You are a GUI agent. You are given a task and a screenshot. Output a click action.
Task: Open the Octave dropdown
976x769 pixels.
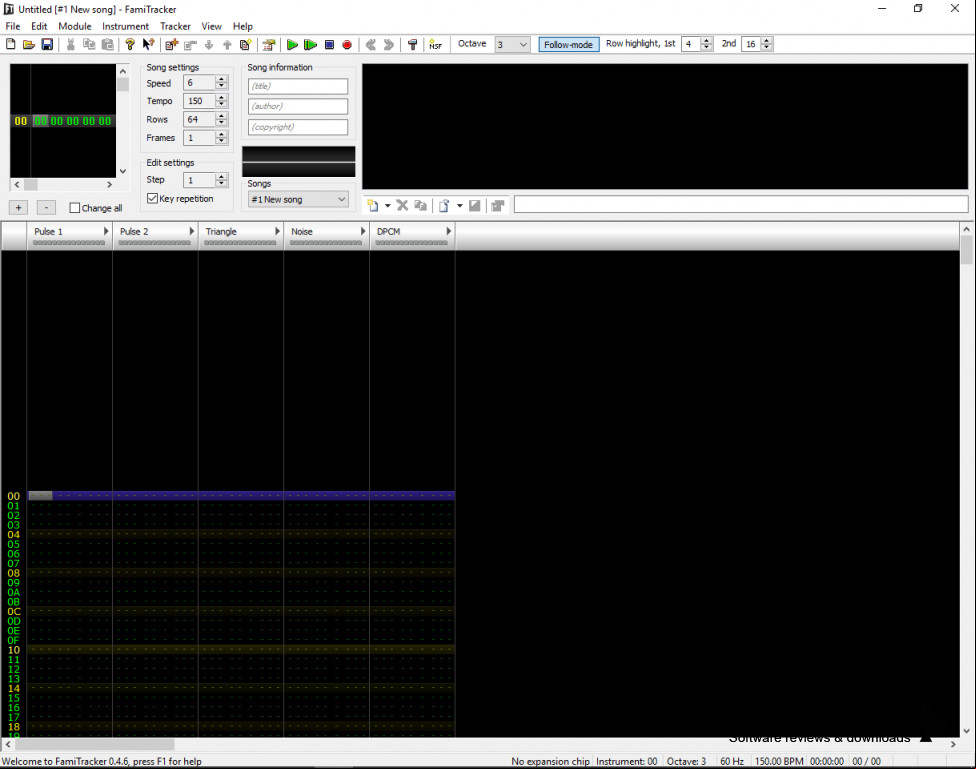[512, 44]
